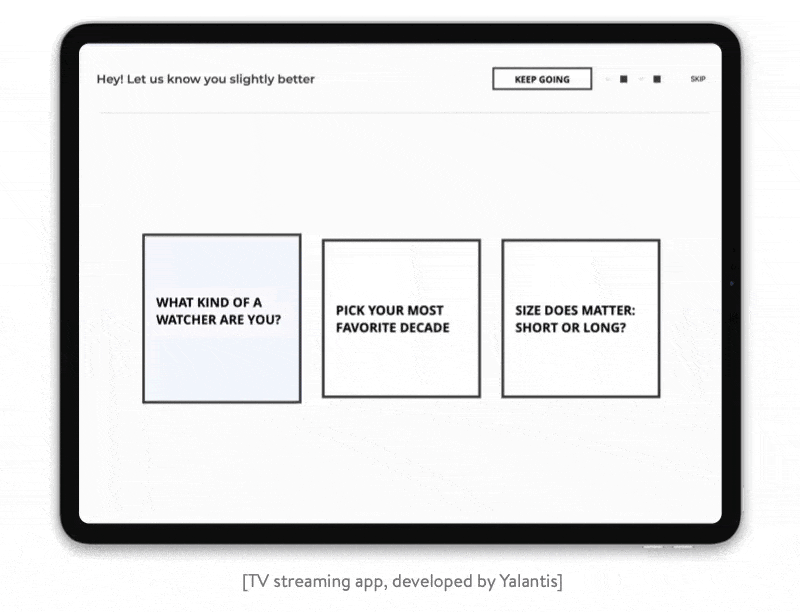Select the second square step indicator

657,79
